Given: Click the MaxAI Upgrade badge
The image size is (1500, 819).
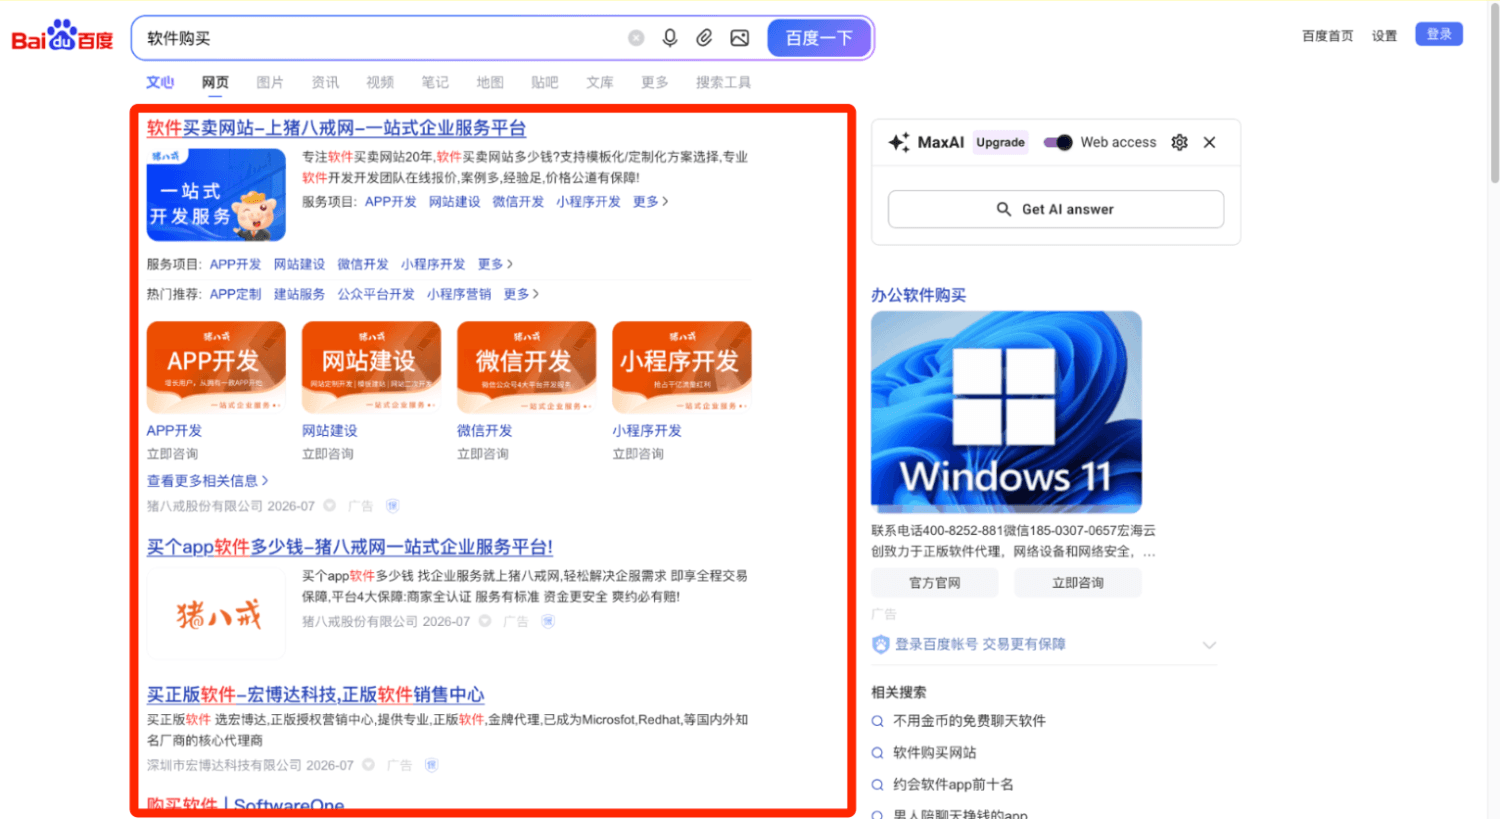Looking at the screenshot, I should 1001,142.
